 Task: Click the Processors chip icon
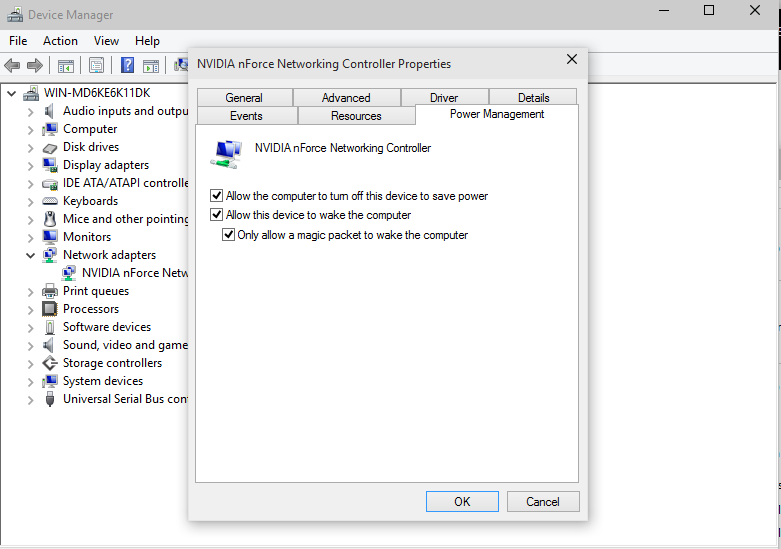click(x=50, y=309)
